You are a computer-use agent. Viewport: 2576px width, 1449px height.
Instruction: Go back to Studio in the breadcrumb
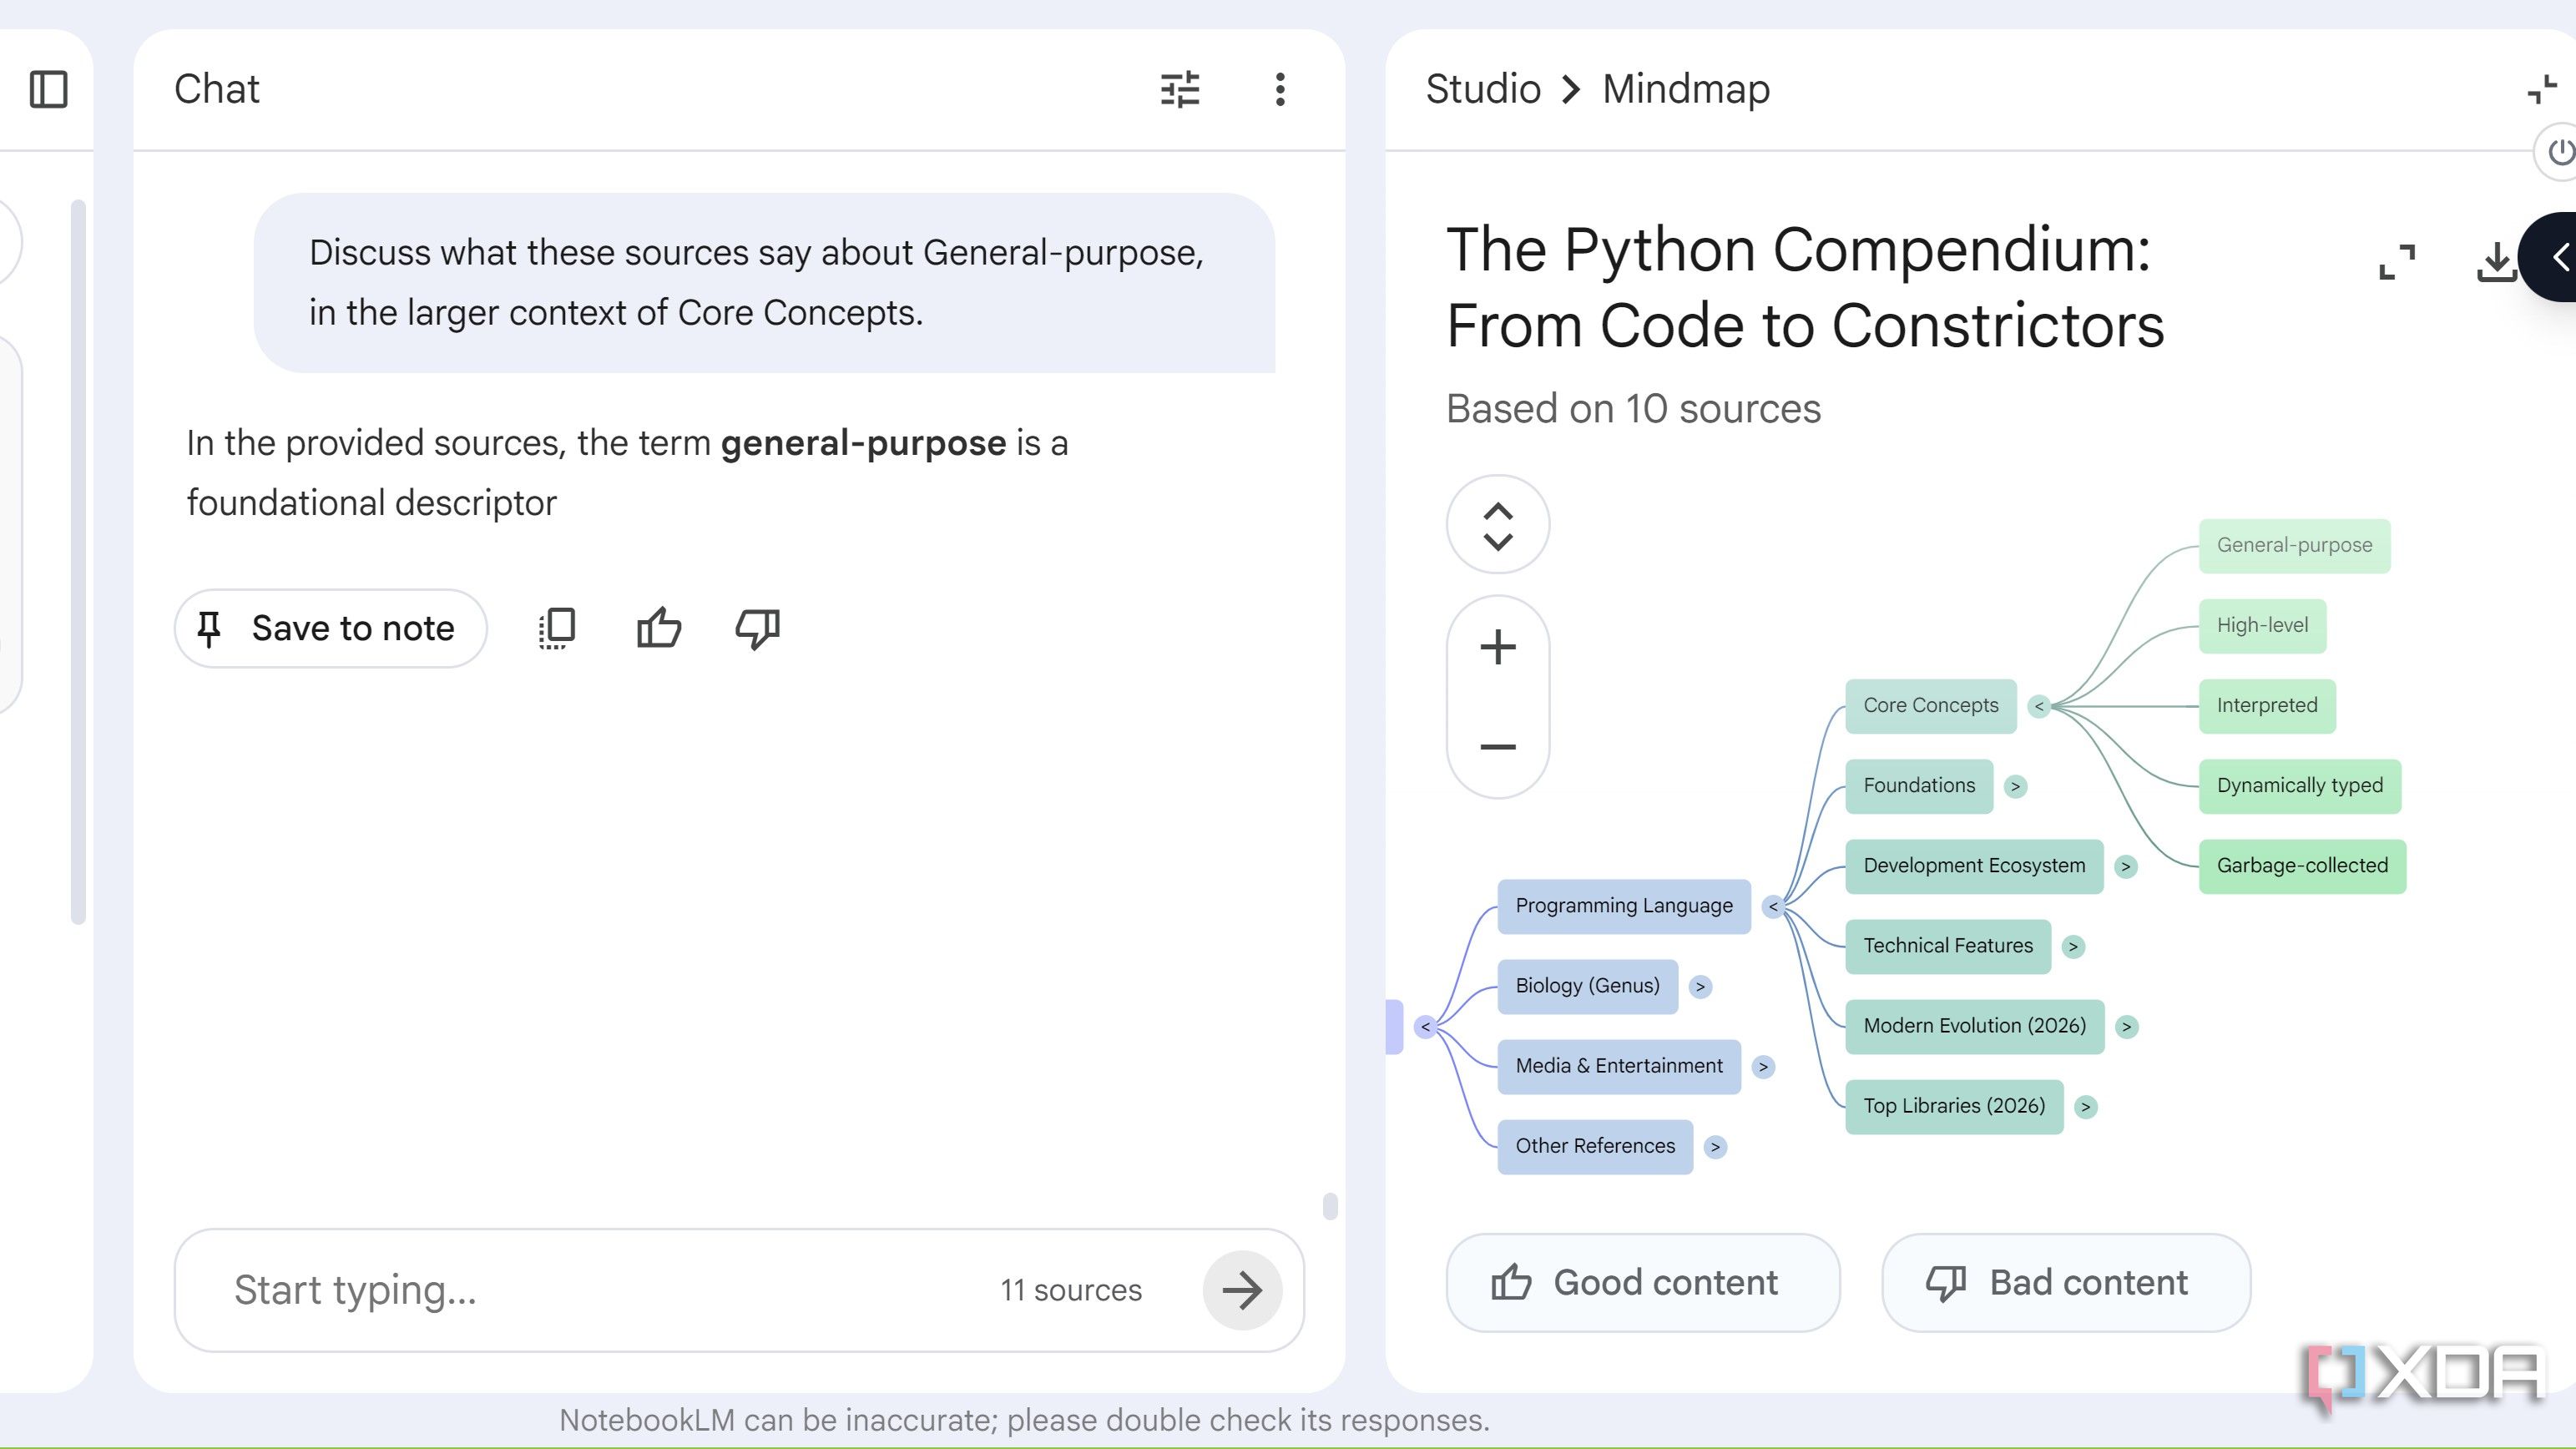point(1483,89)
